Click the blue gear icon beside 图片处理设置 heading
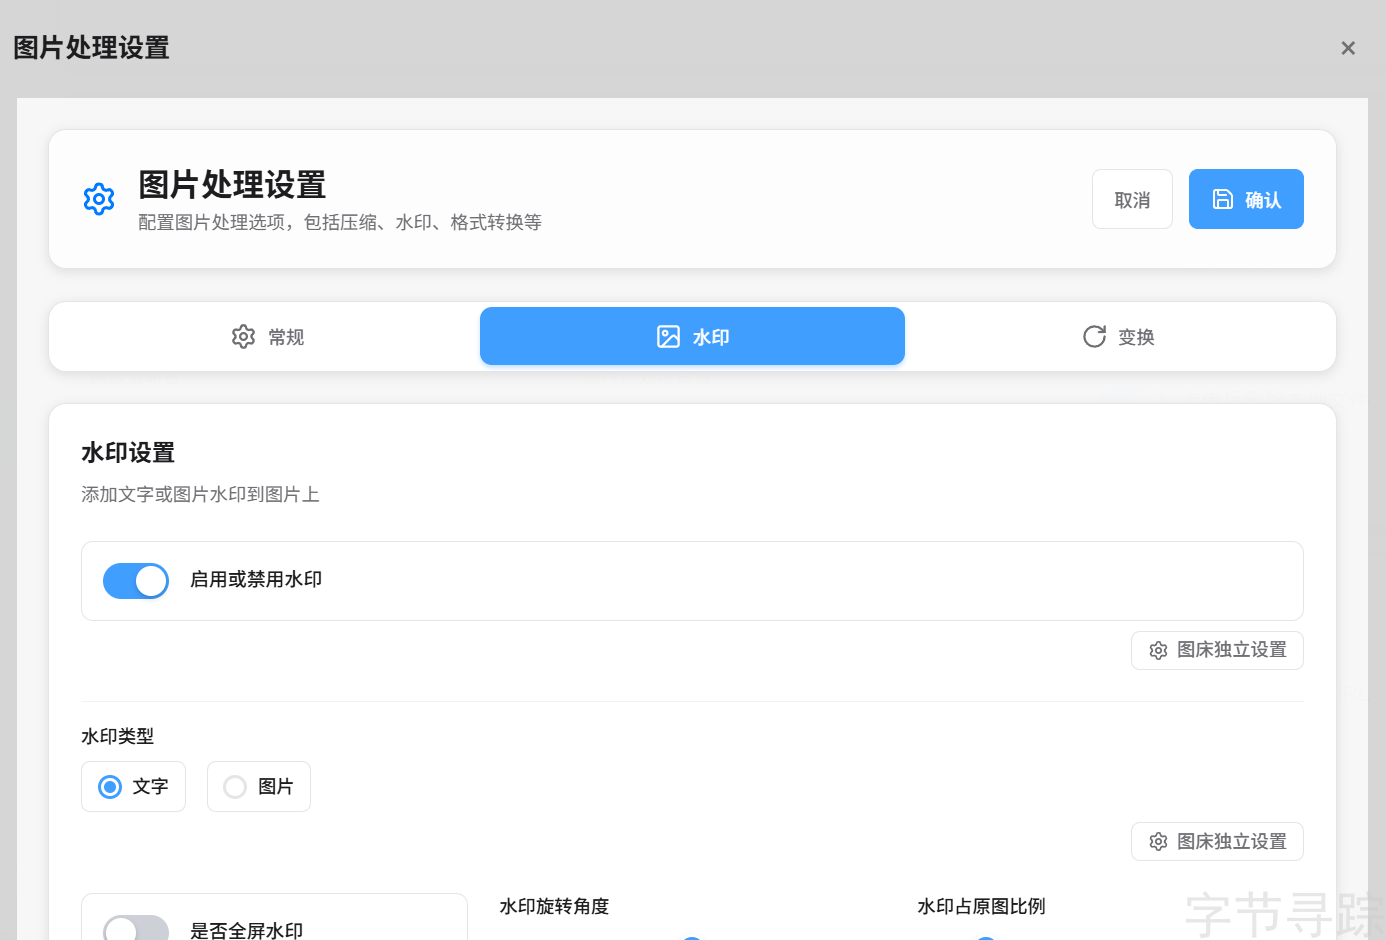1386x940 pixels. point(99,199)
